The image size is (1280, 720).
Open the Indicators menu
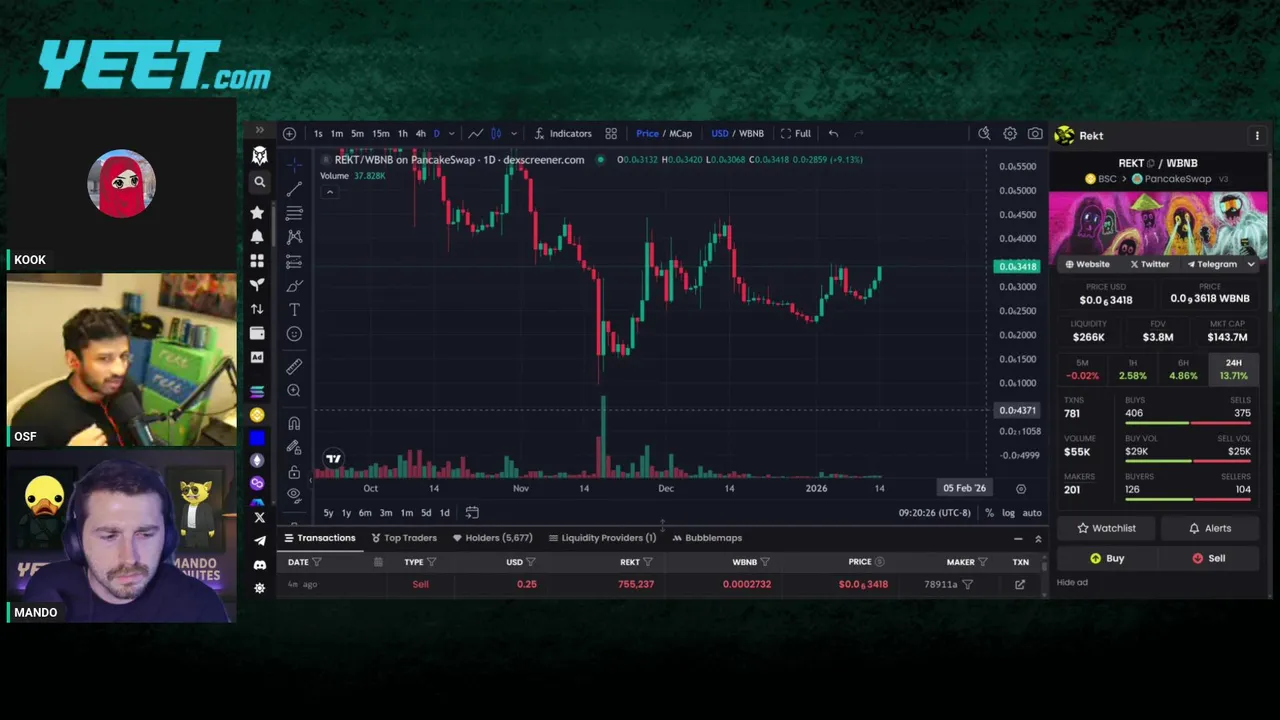pyautogui.click(x=563, y=133)
